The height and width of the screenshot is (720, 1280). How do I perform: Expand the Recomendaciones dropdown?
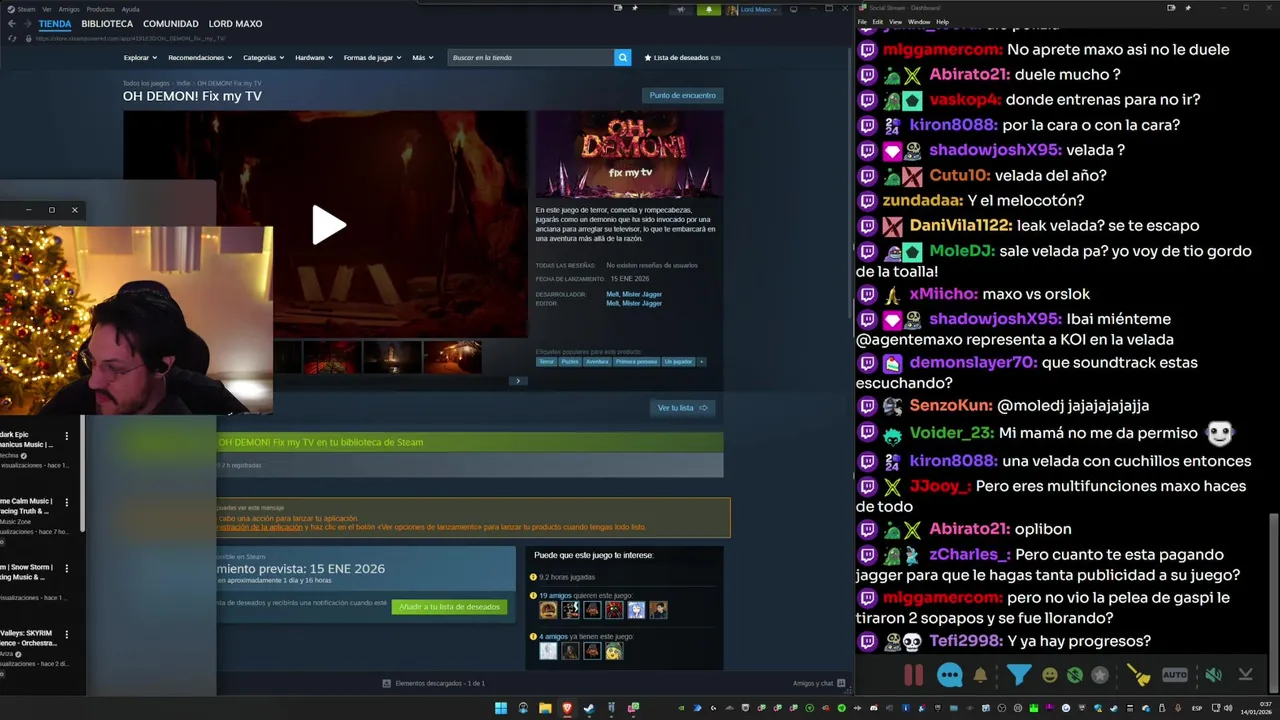click(199, 58)
